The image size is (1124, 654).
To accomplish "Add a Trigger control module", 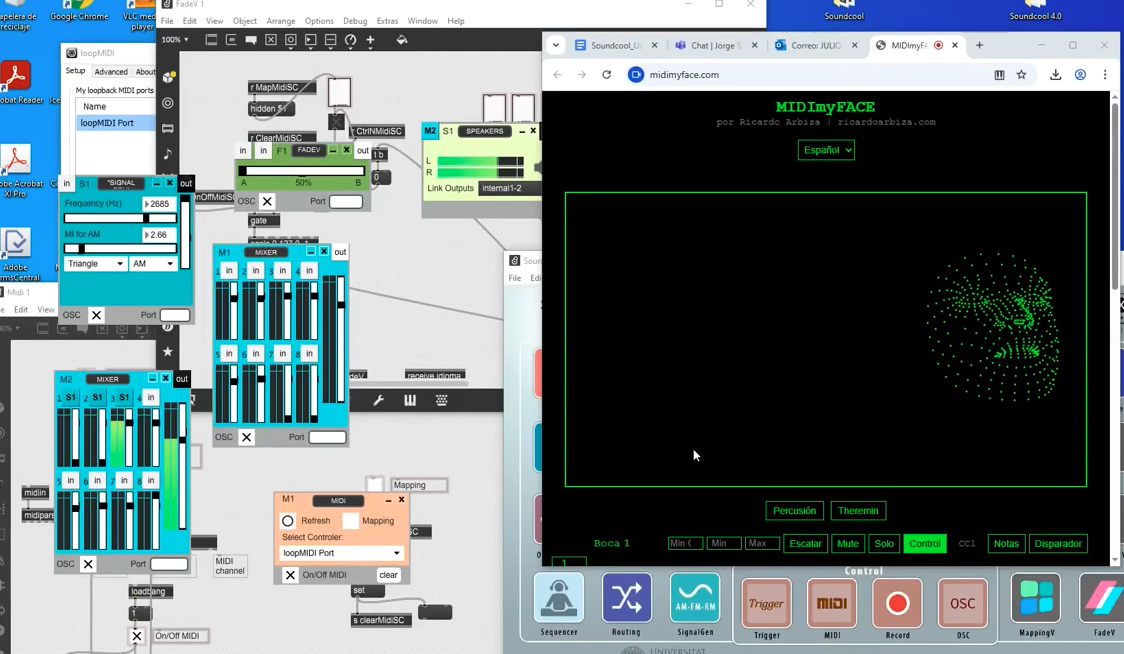I will coord(766,604).
